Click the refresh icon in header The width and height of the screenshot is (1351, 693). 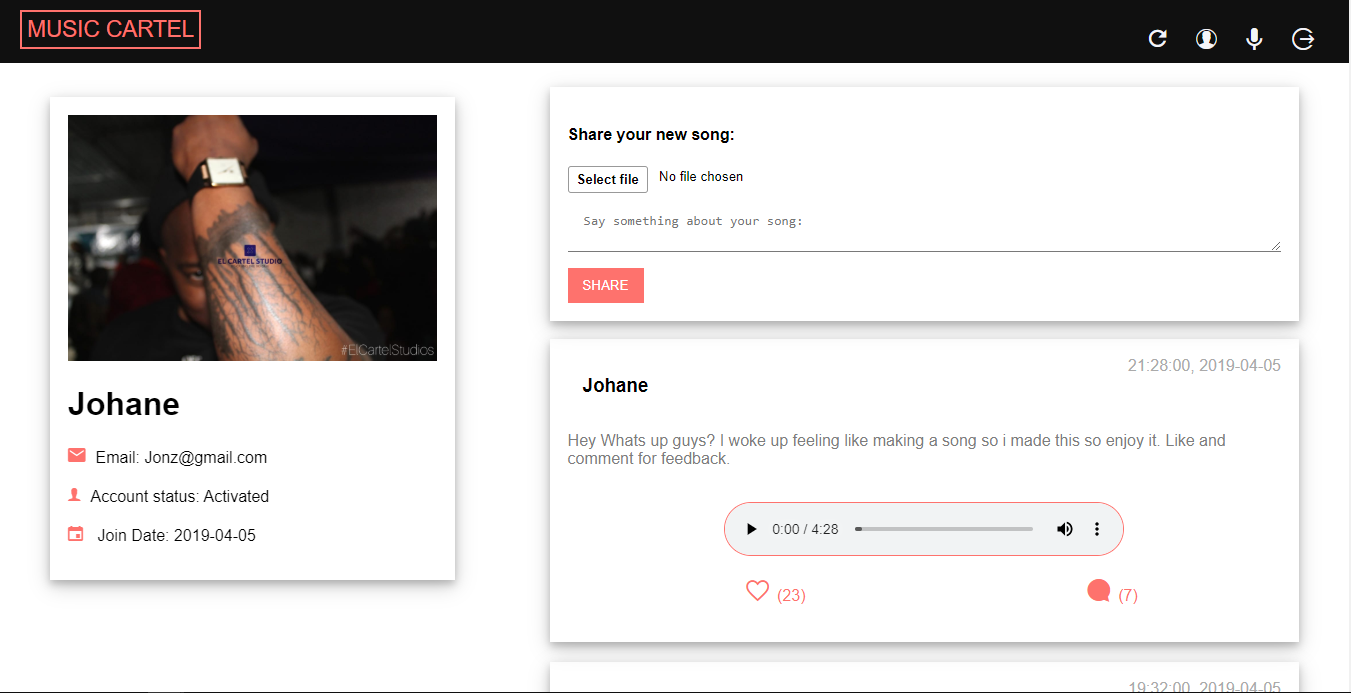click(1158, 39)
